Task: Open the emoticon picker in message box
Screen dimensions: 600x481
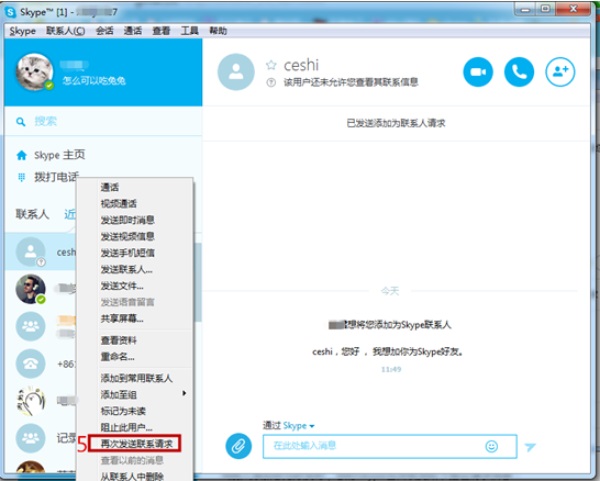Action: point(492,446)
